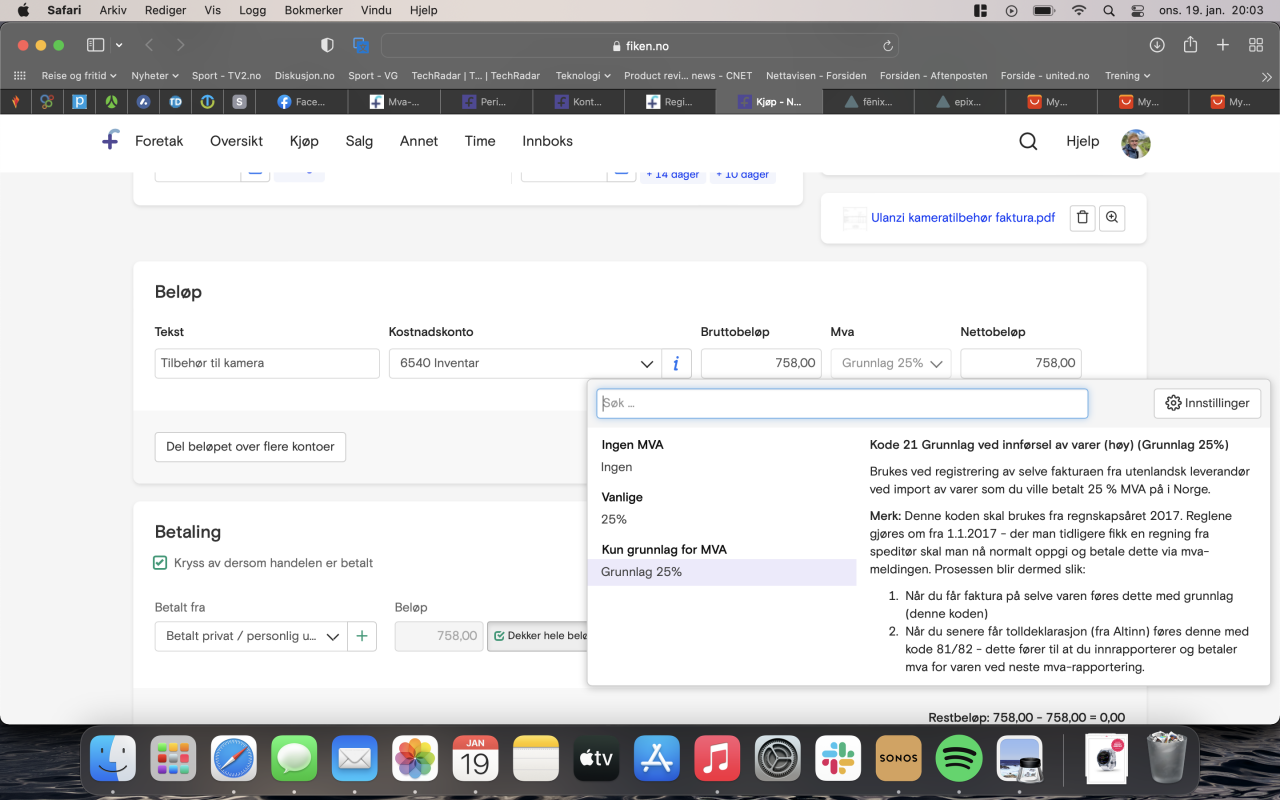The width and height of the screenshot is (1280, 800).
Task: Click the magnifier preview icon for attachment
Action: [1112, 218]
